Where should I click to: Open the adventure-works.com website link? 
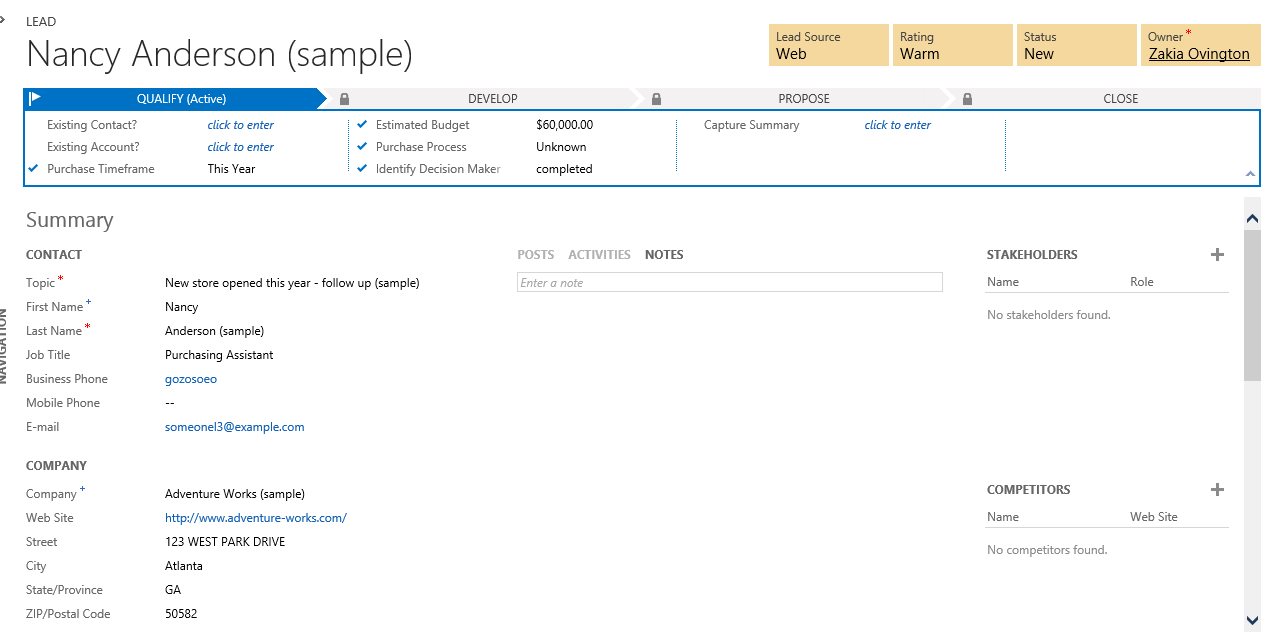click(255, 518)
